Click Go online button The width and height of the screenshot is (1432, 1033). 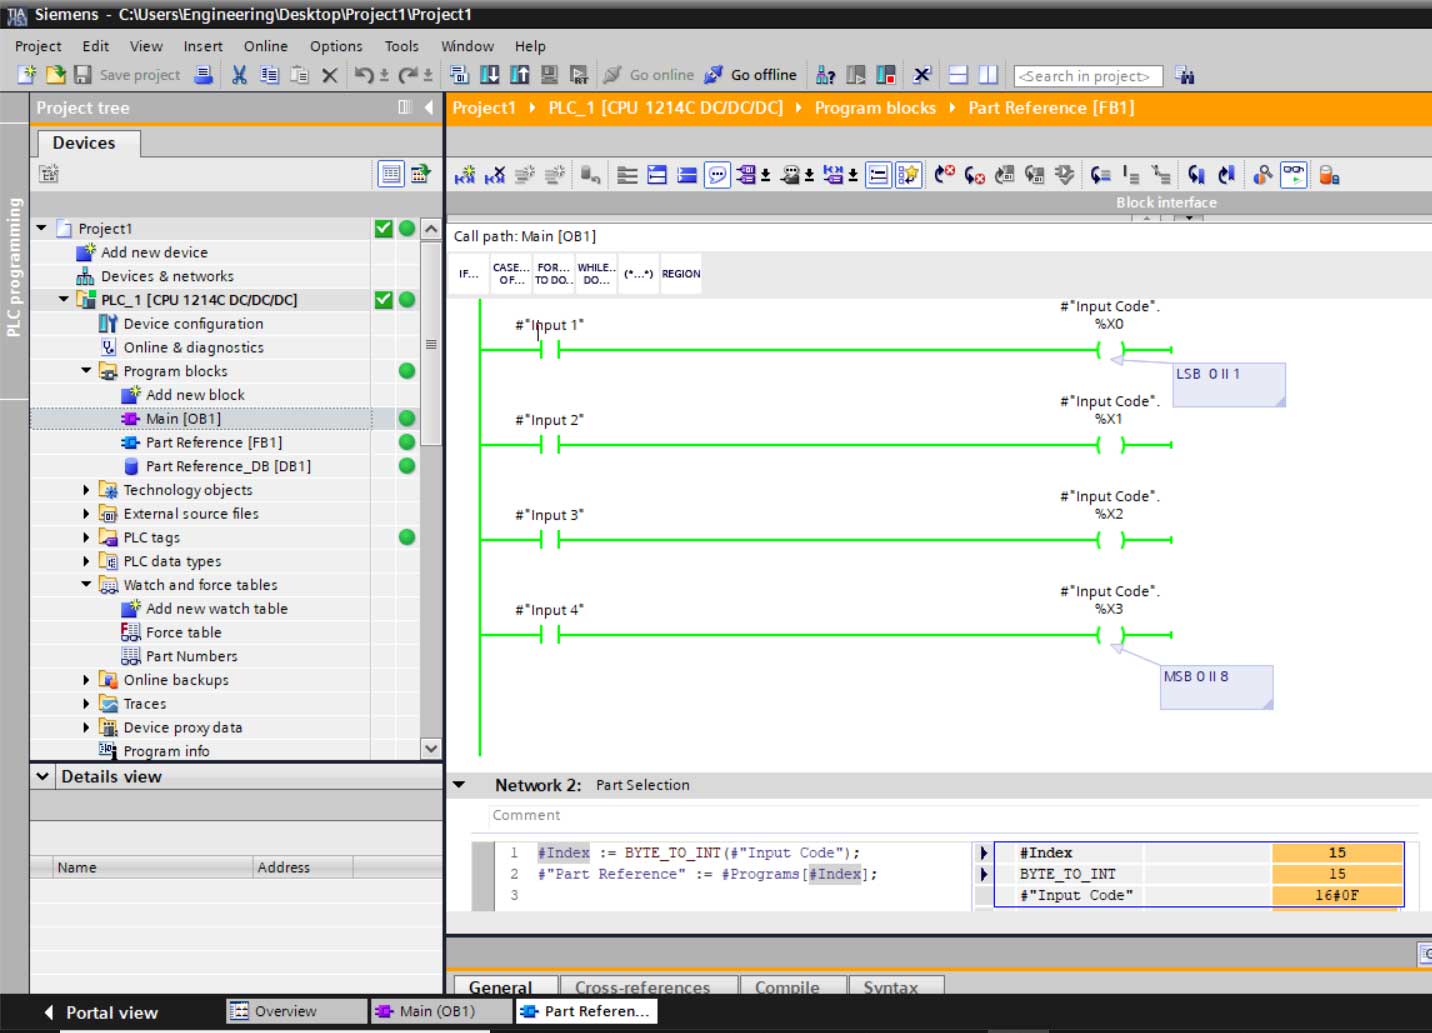click(x=649, y=75)
